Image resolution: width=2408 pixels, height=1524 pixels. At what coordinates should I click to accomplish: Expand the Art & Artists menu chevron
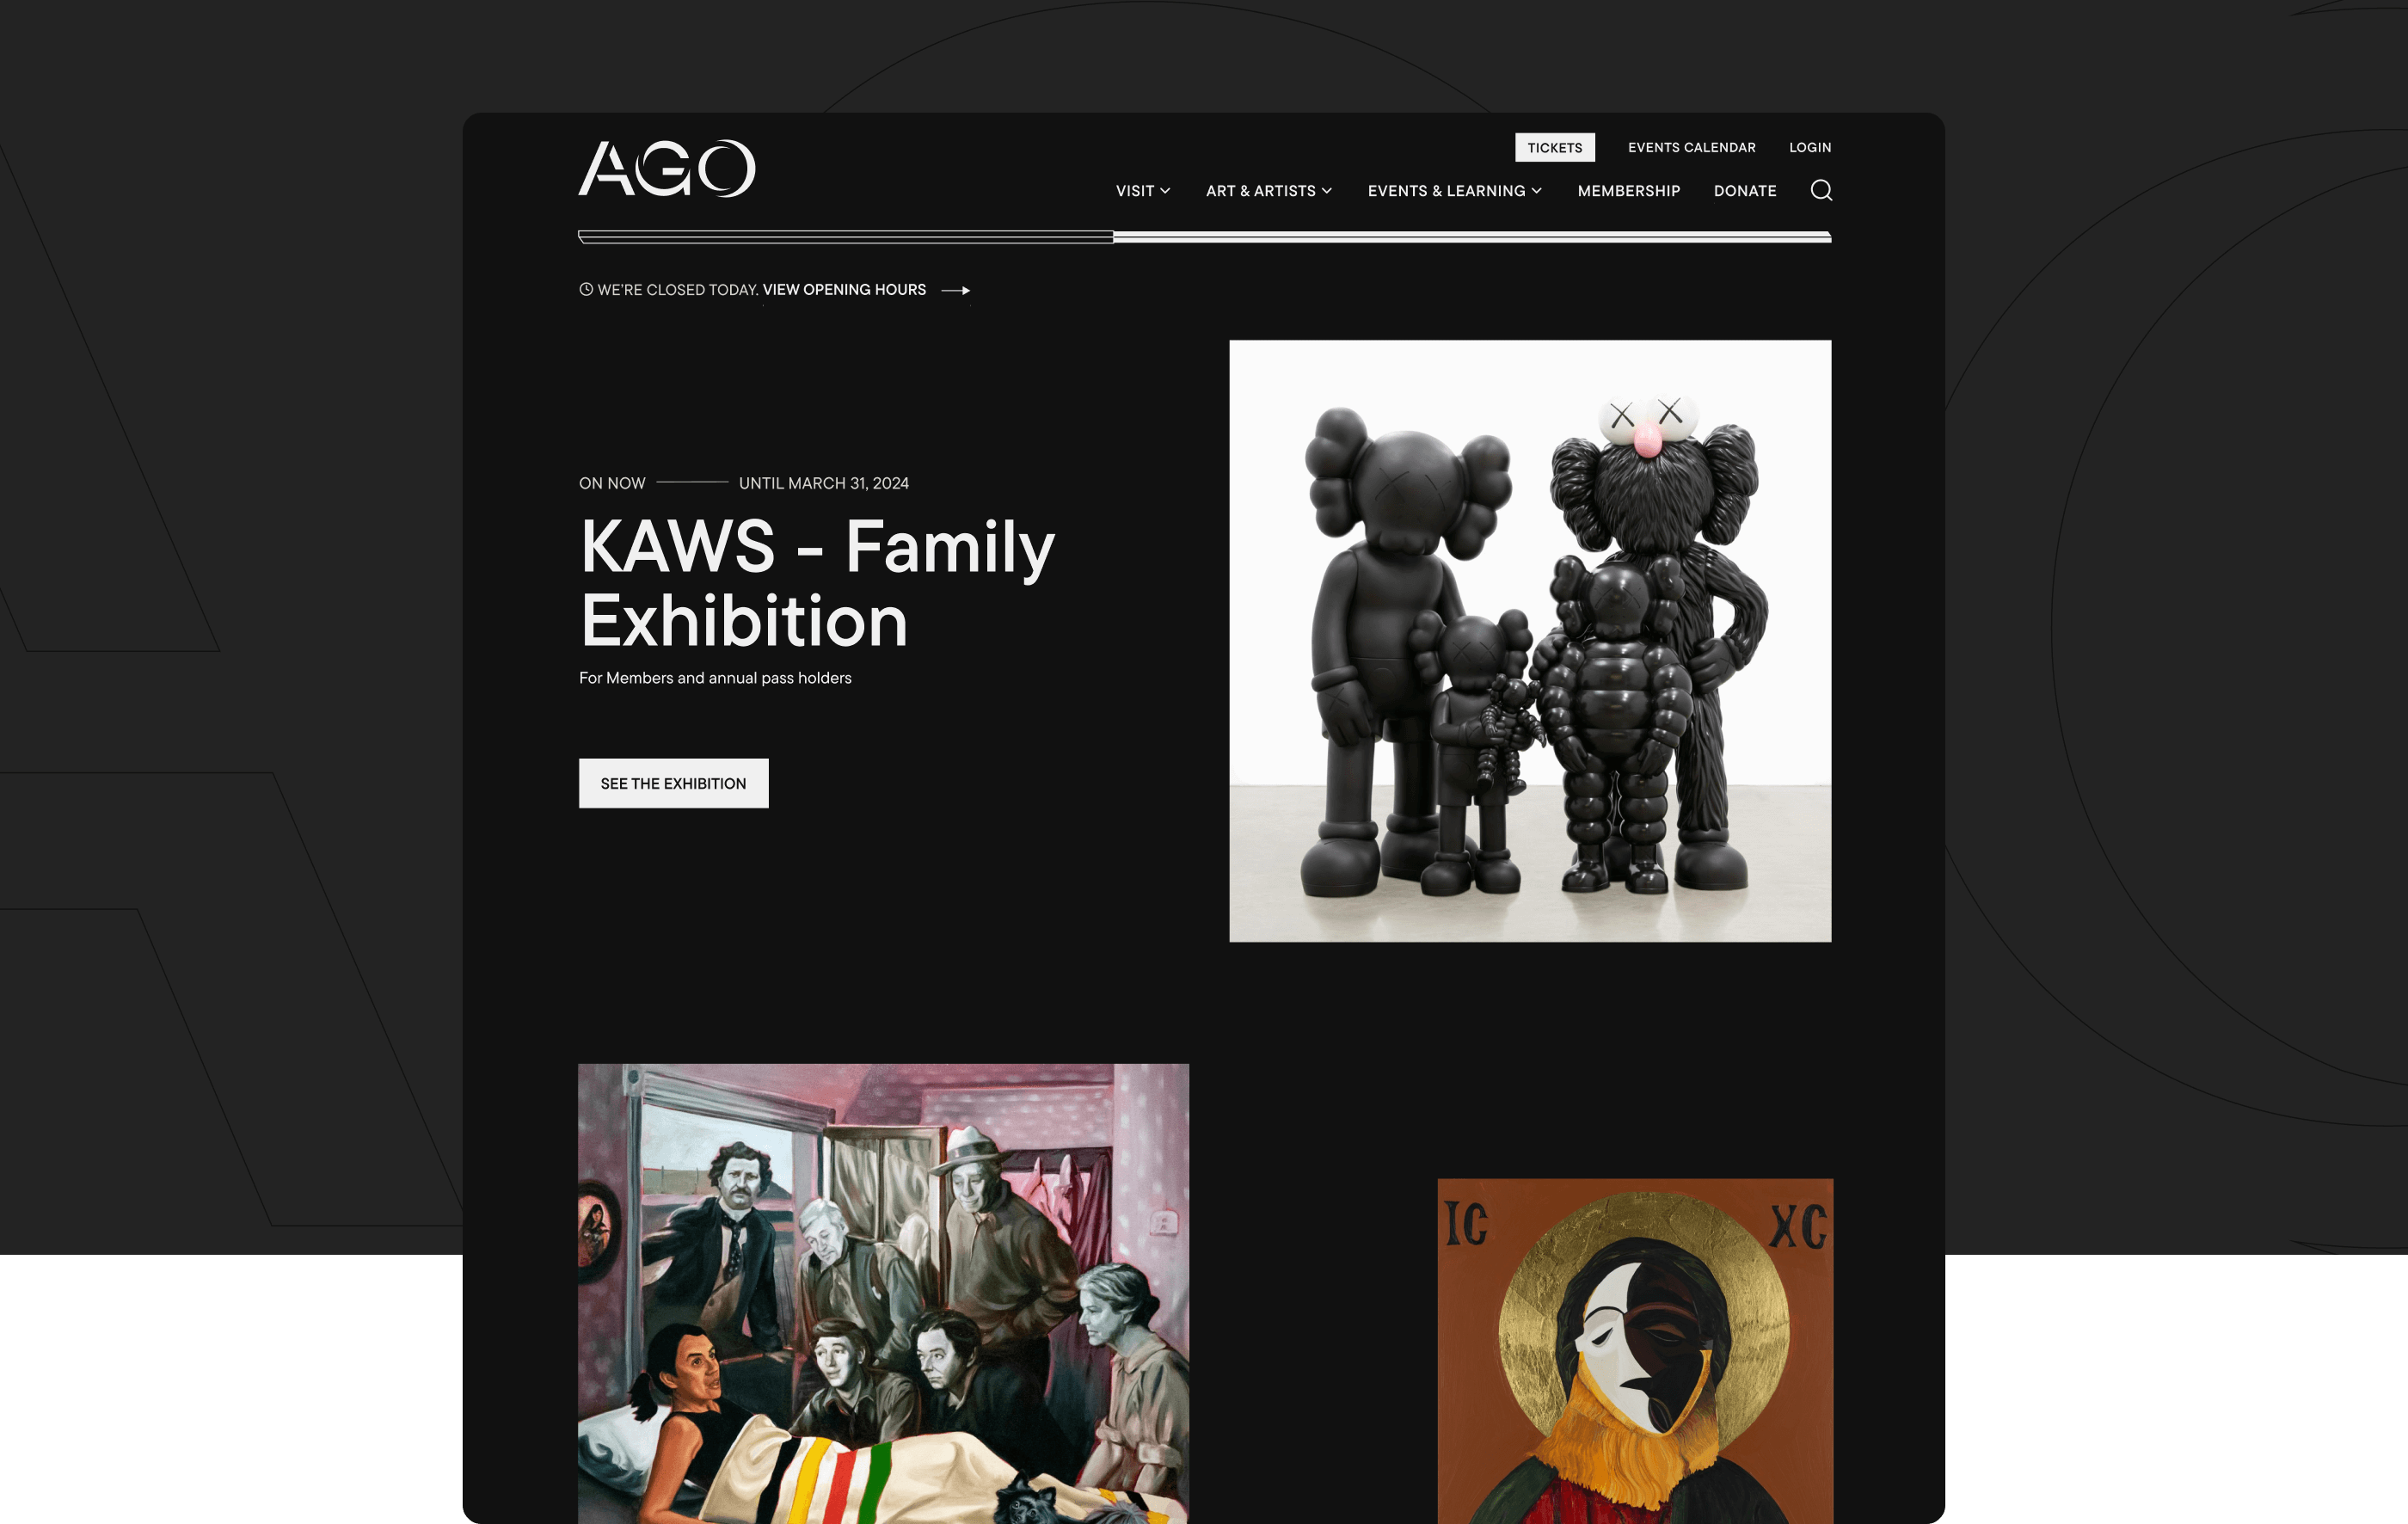point(1327,191)
